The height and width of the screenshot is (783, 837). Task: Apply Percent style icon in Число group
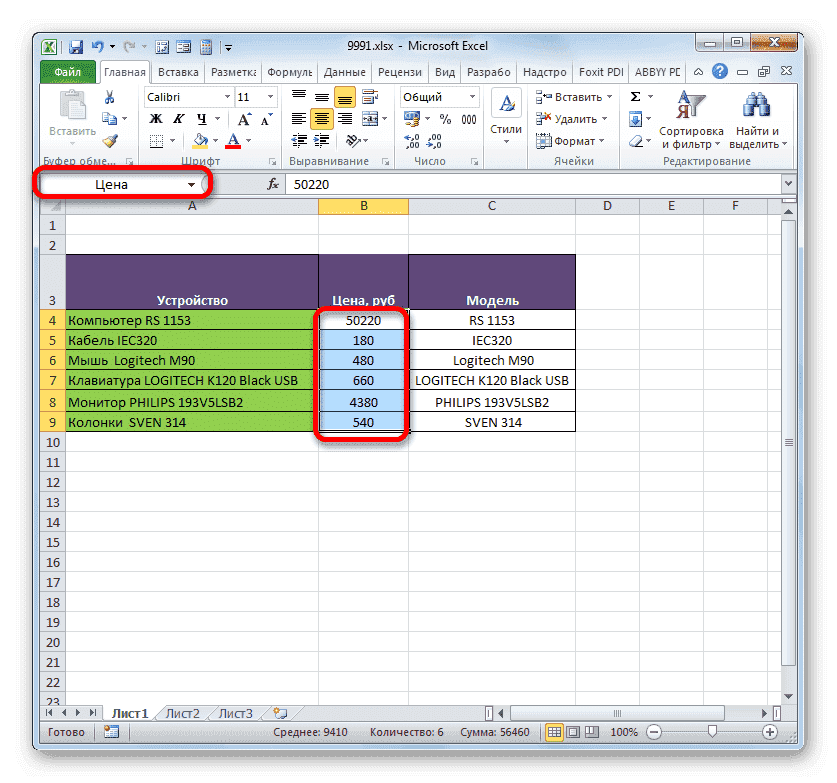(x=445, y=118)
